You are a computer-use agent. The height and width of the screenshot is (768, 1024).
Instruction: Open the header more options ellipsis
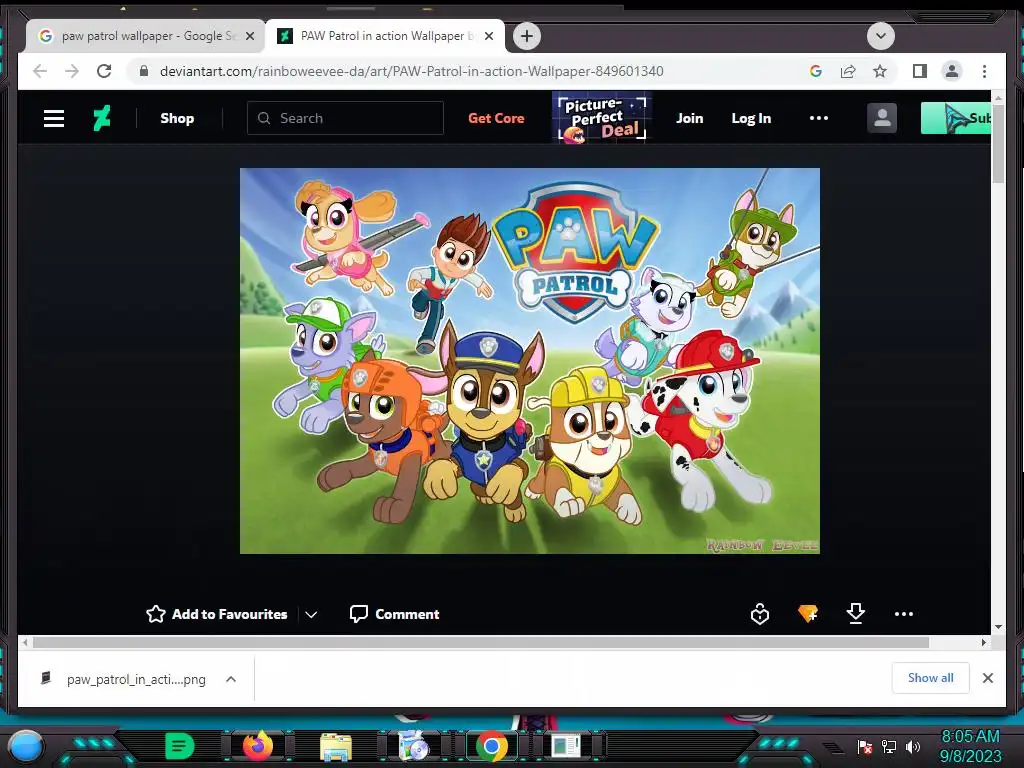819,118
